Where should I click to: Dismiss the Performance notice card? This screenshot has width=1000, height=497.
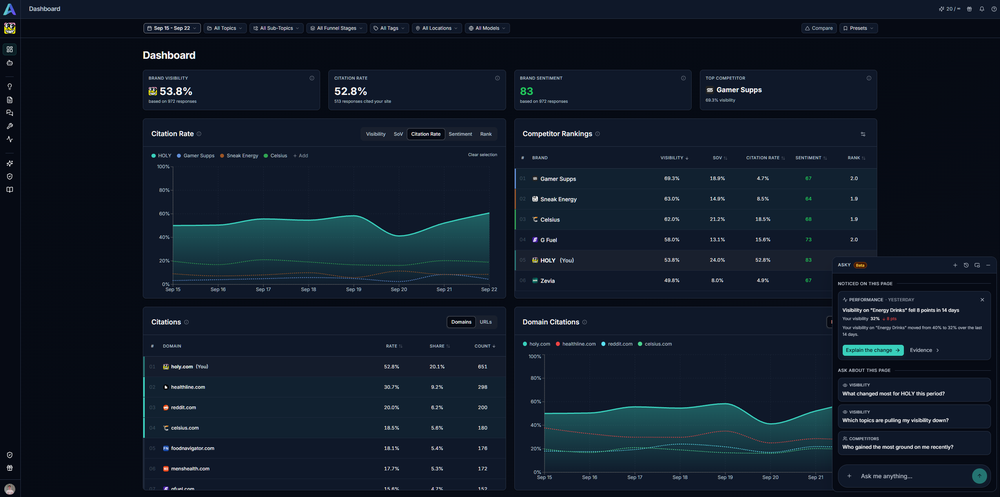coord(982,299)
